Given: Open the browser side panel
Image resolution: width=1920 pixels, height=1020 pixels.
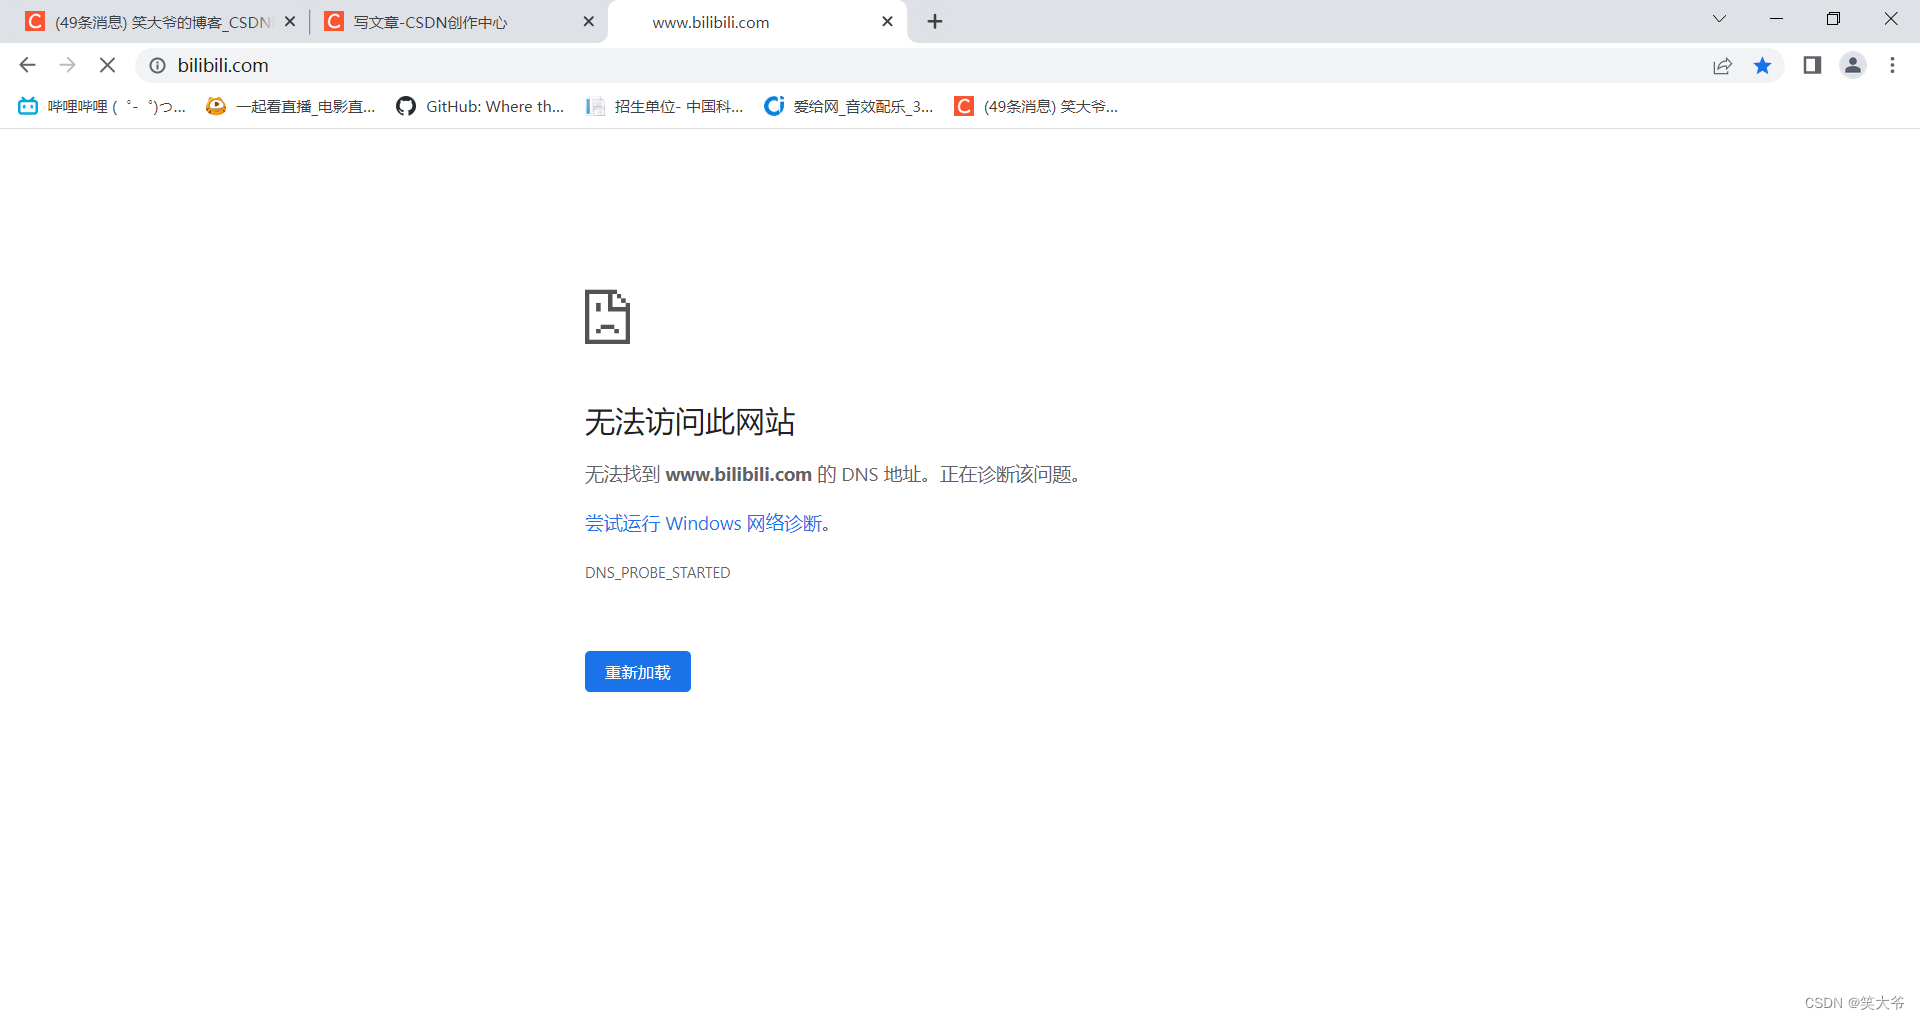Looking at the screenshot, I should click(x=1812, y=65).
